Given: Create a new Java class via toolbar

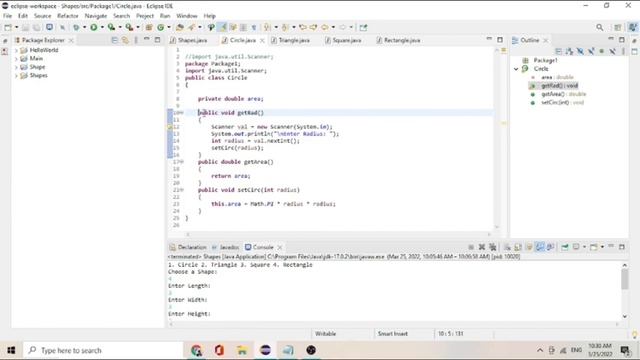Looking at the screenshot, I should [161, 27].
